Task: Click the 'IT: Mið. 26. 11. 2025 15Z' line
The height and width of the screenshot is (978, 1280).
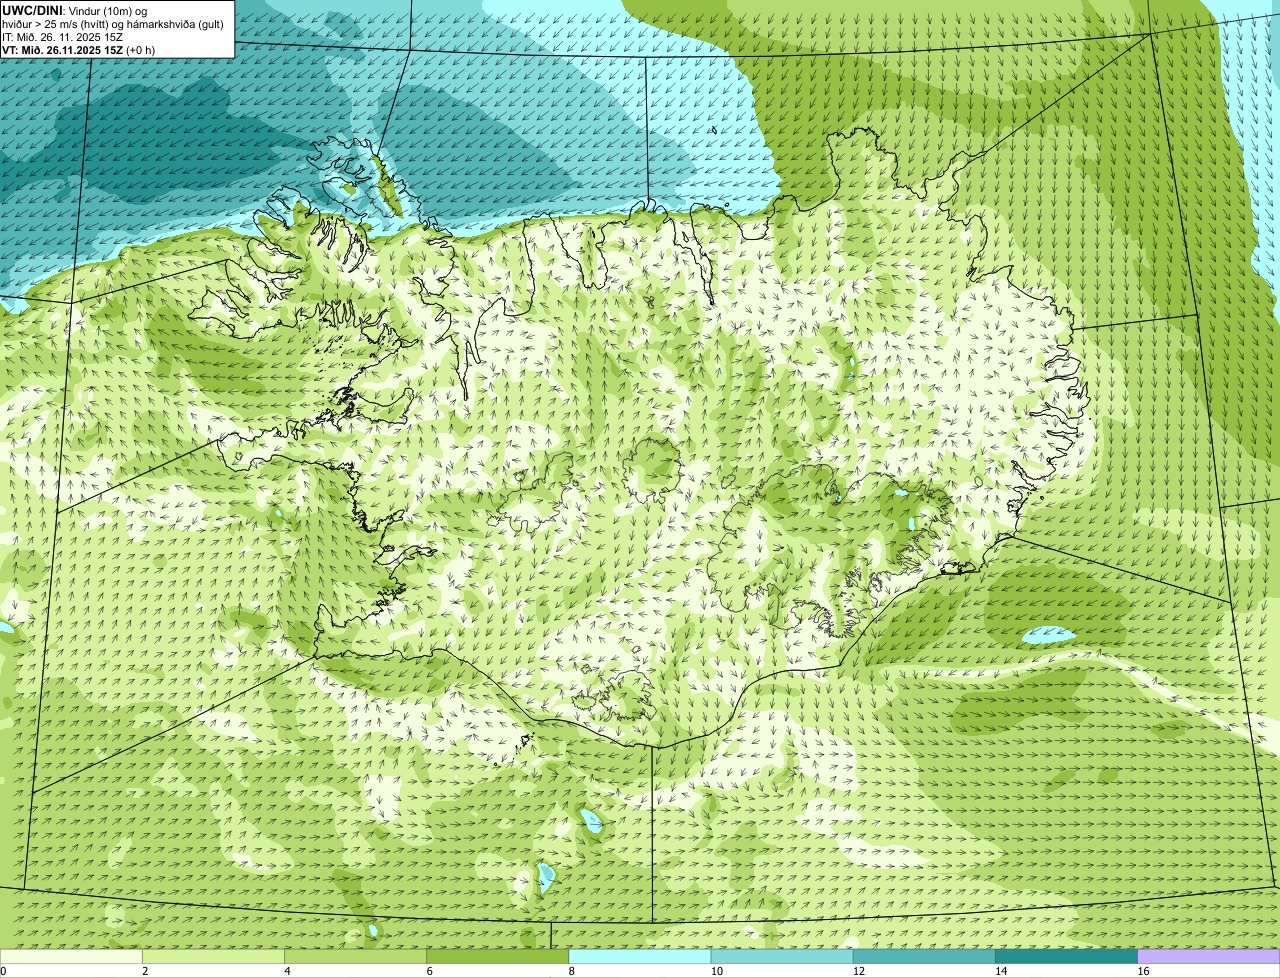Action: pyautogui.click(x=62, y=37)
